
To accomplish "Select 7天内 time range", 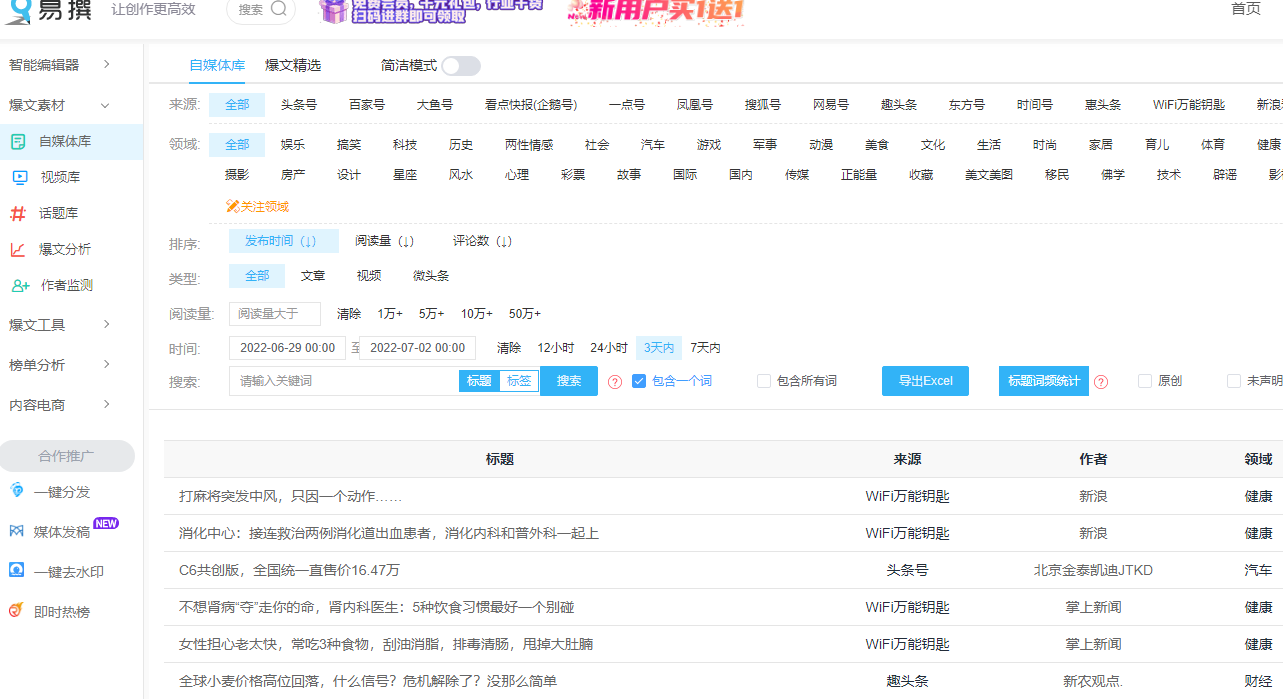I will click(x=705, y=348).
